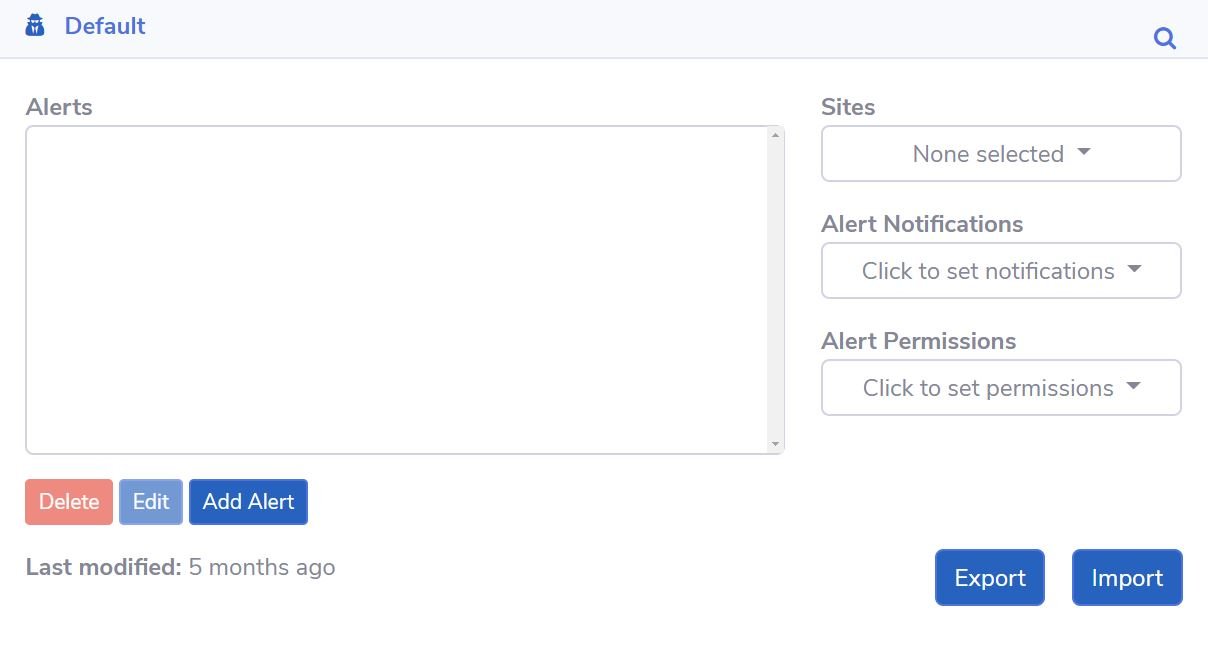Click the notifications dropdown caret arrow
Viewport: 1208px width, 653px height.
pyautogui.click(x=1134, y=269)
